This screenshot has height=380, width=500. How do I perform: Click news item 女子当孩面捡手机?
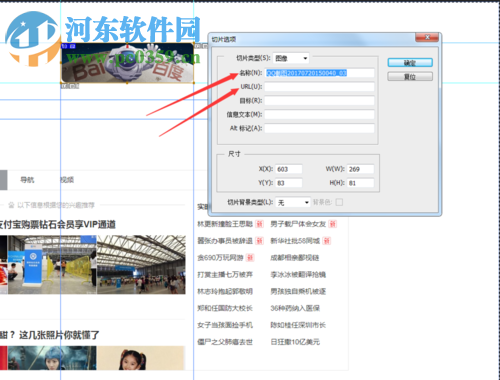point(225,325)
